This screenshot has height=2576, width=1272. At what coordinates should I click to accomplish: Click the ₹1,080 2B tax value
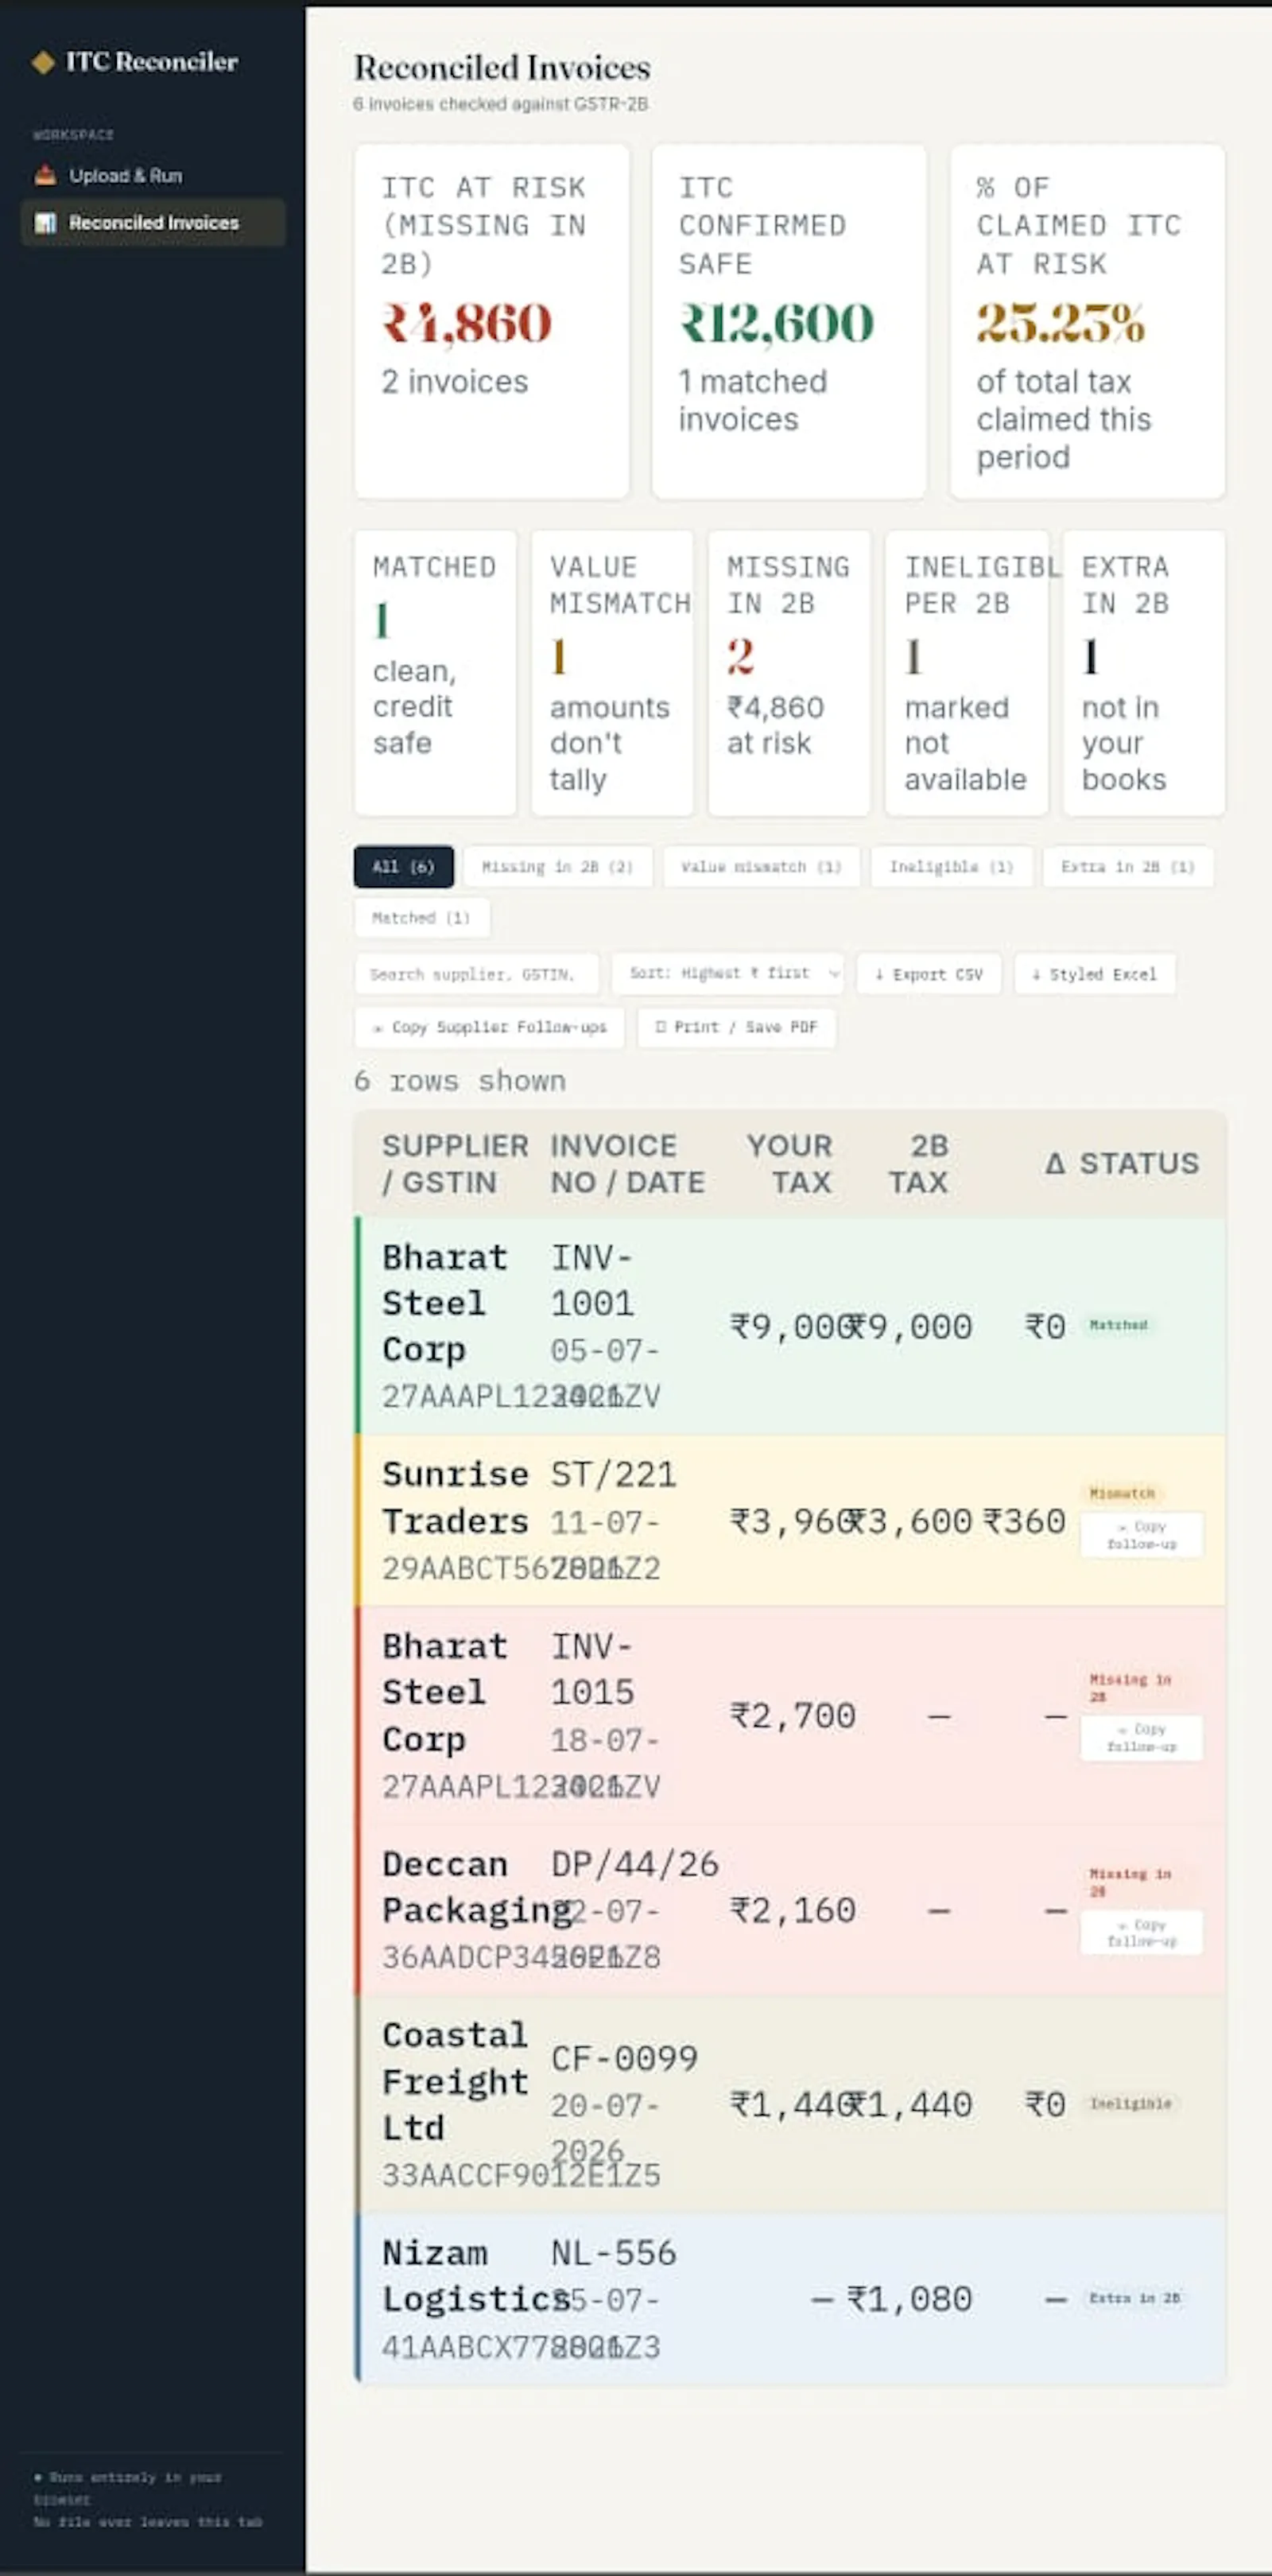pos(909,2299)
